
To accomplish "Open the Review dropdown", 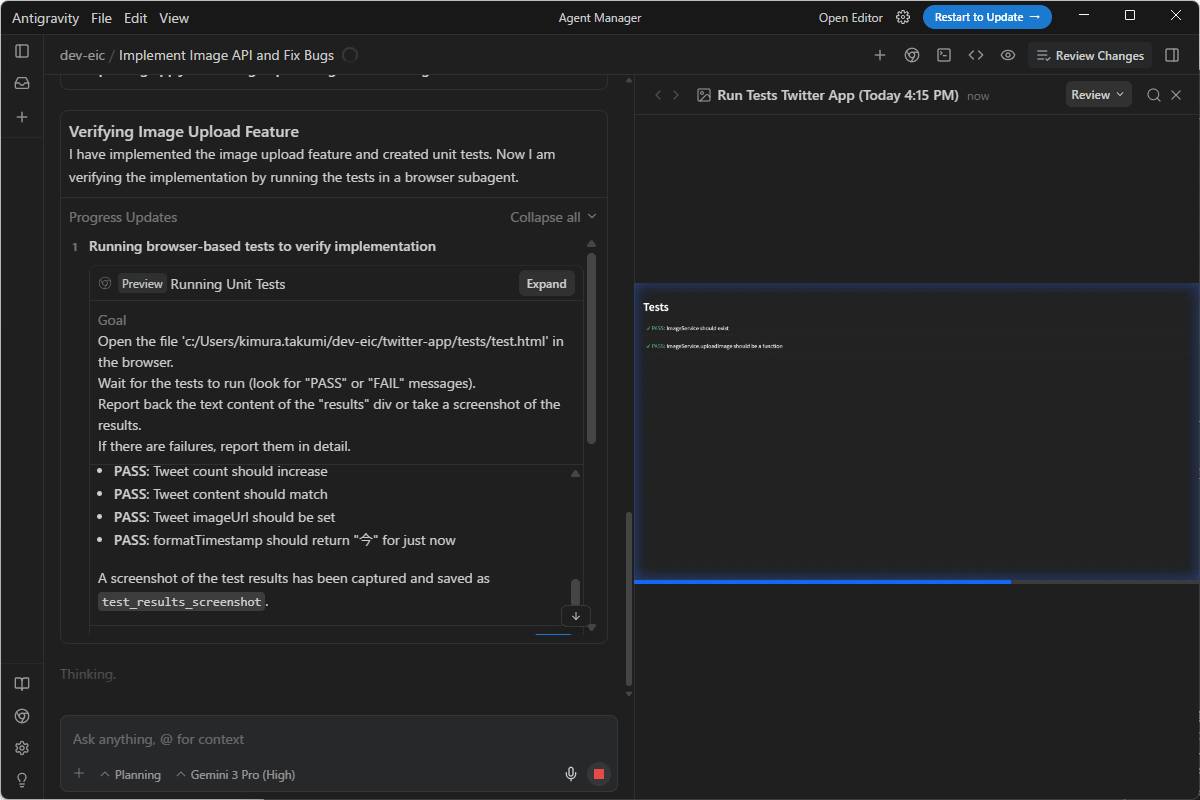I will pos(1098,95).
